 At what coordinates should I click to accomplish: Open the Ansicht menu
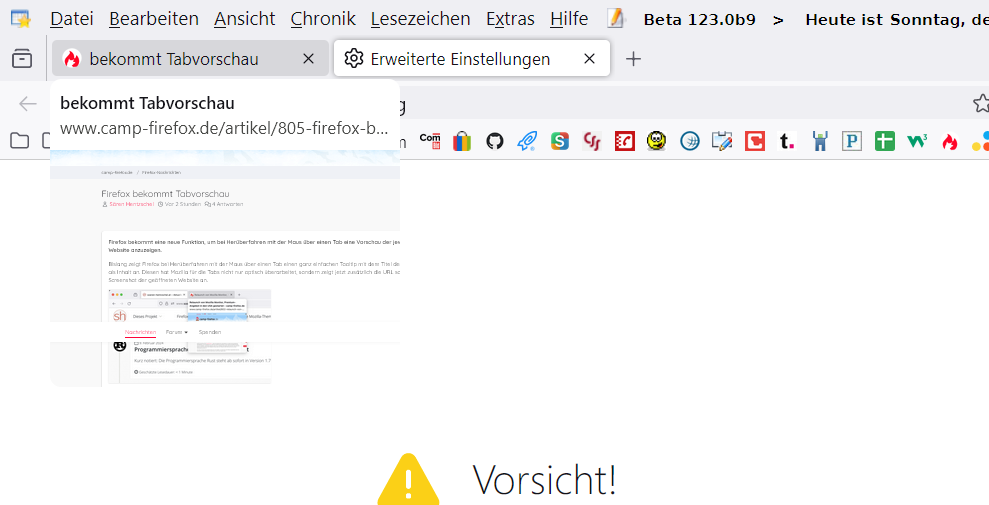[x=245, y=19]
